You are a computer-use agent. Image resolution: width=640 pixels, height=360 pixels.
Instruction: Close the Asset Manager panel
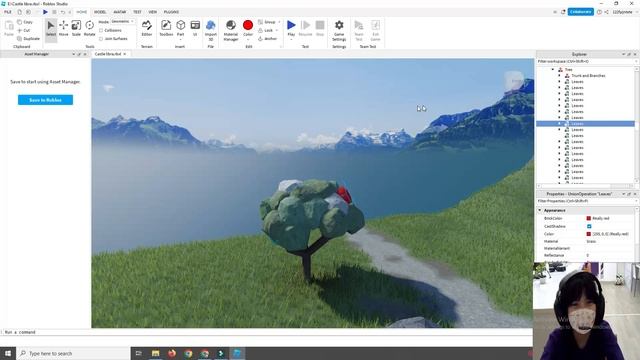pos(85,54)
